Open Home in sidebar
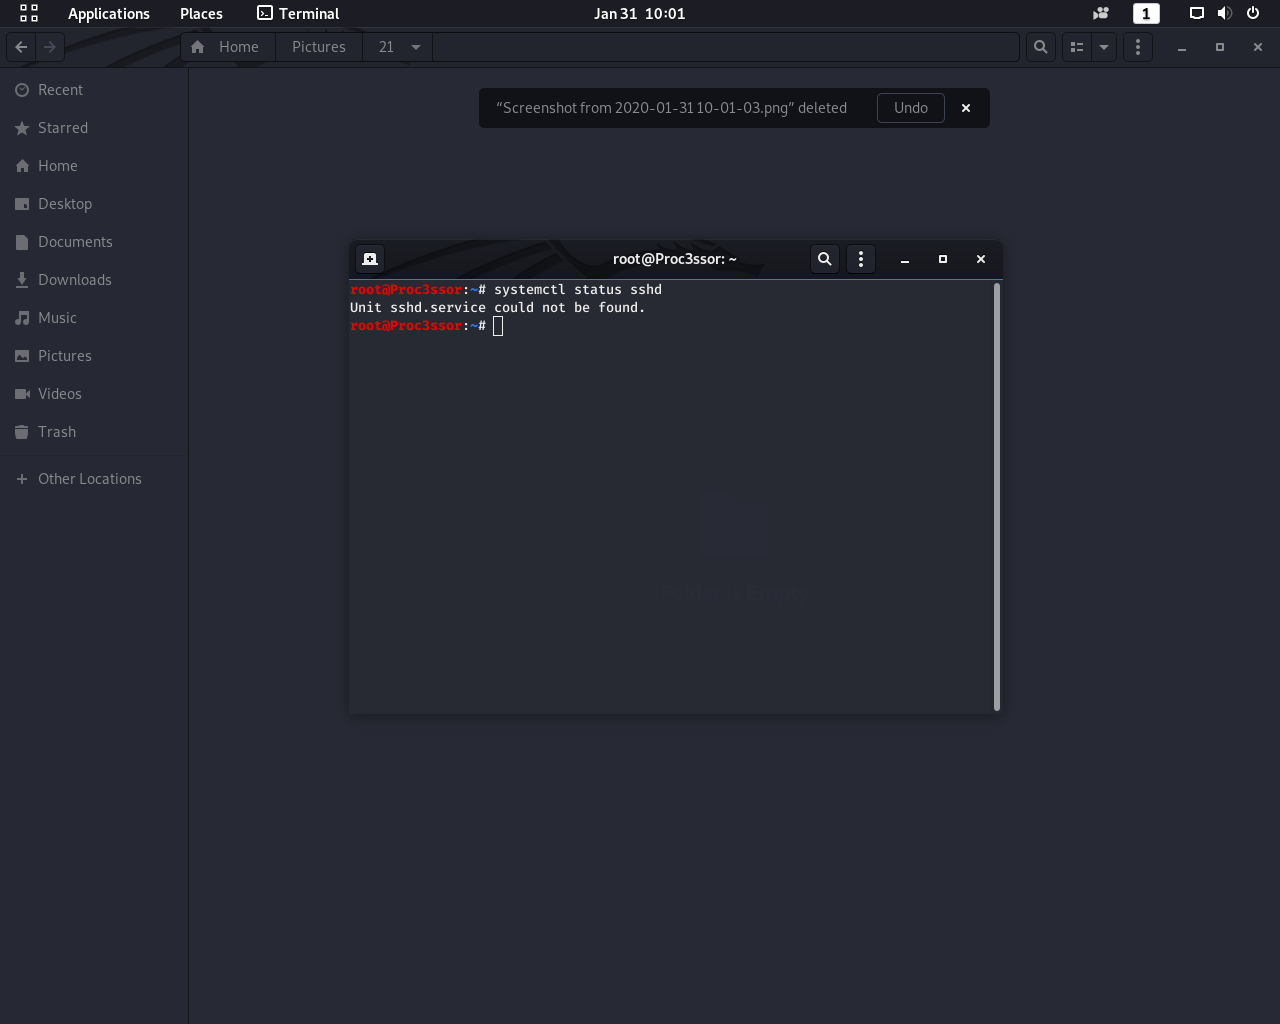 pyautogui.click(x=94, y=166)
